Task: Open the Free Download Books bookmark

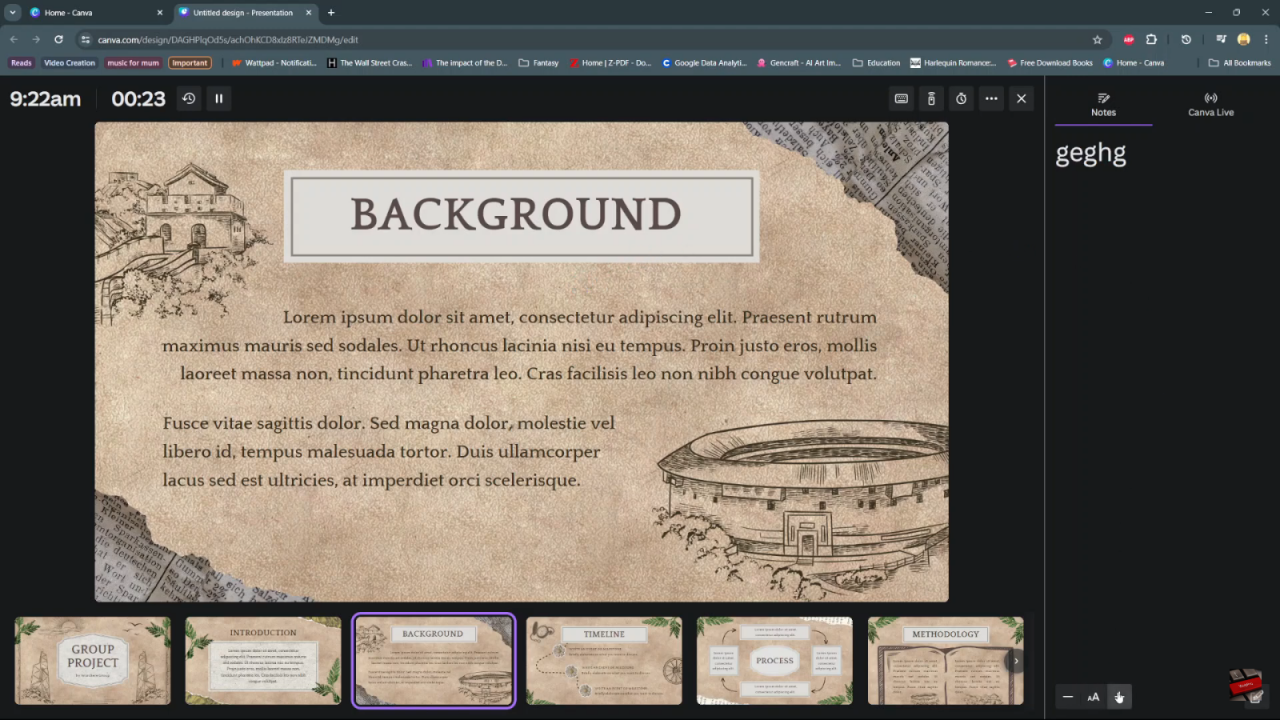Action: pyautogui.click(x=1050, y=63)
